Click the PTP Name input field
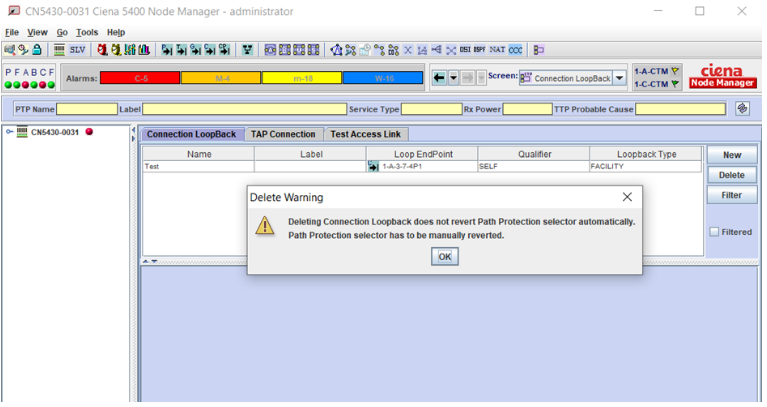Image resolution: width=767 pixels, height=407 pixels. (x=87, y=108)
